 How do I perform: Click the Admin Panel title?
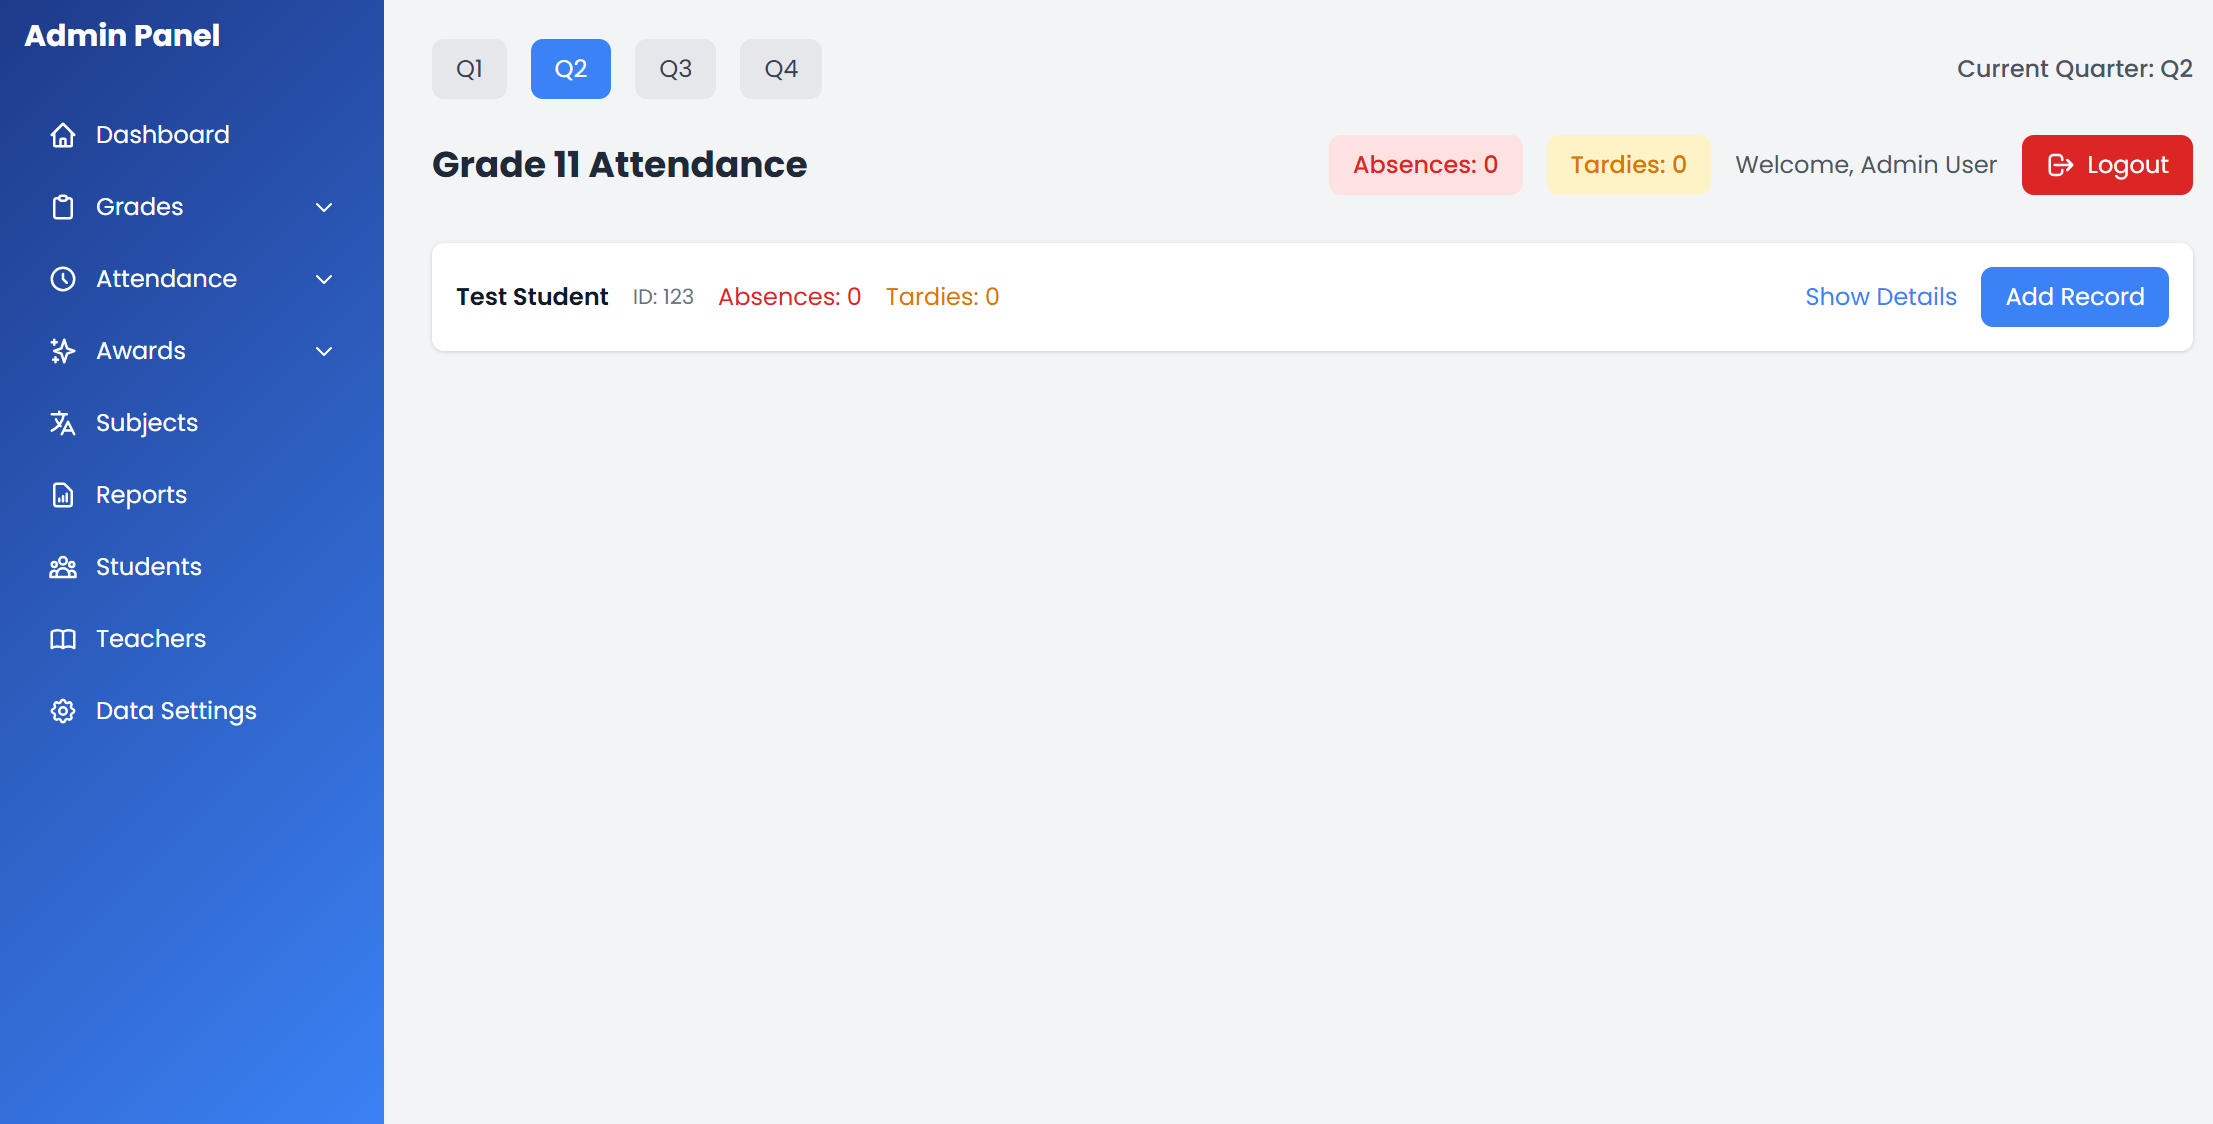click(122, 36)
